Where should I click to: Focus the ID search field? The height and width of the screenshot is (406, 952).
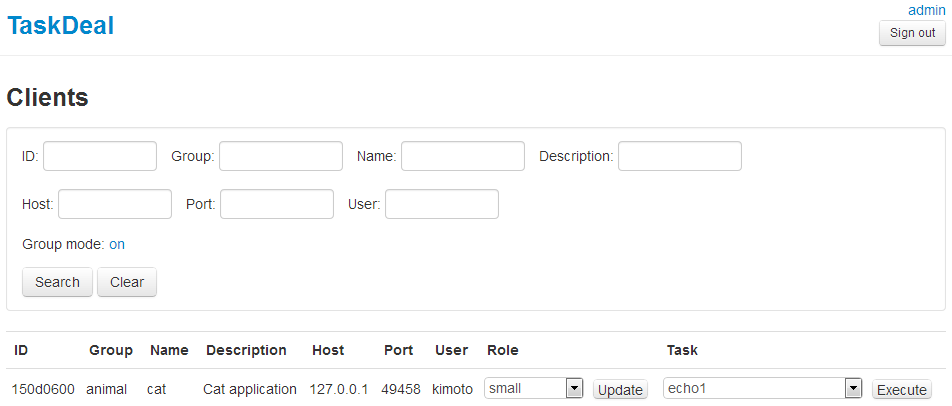pos(100,156)
